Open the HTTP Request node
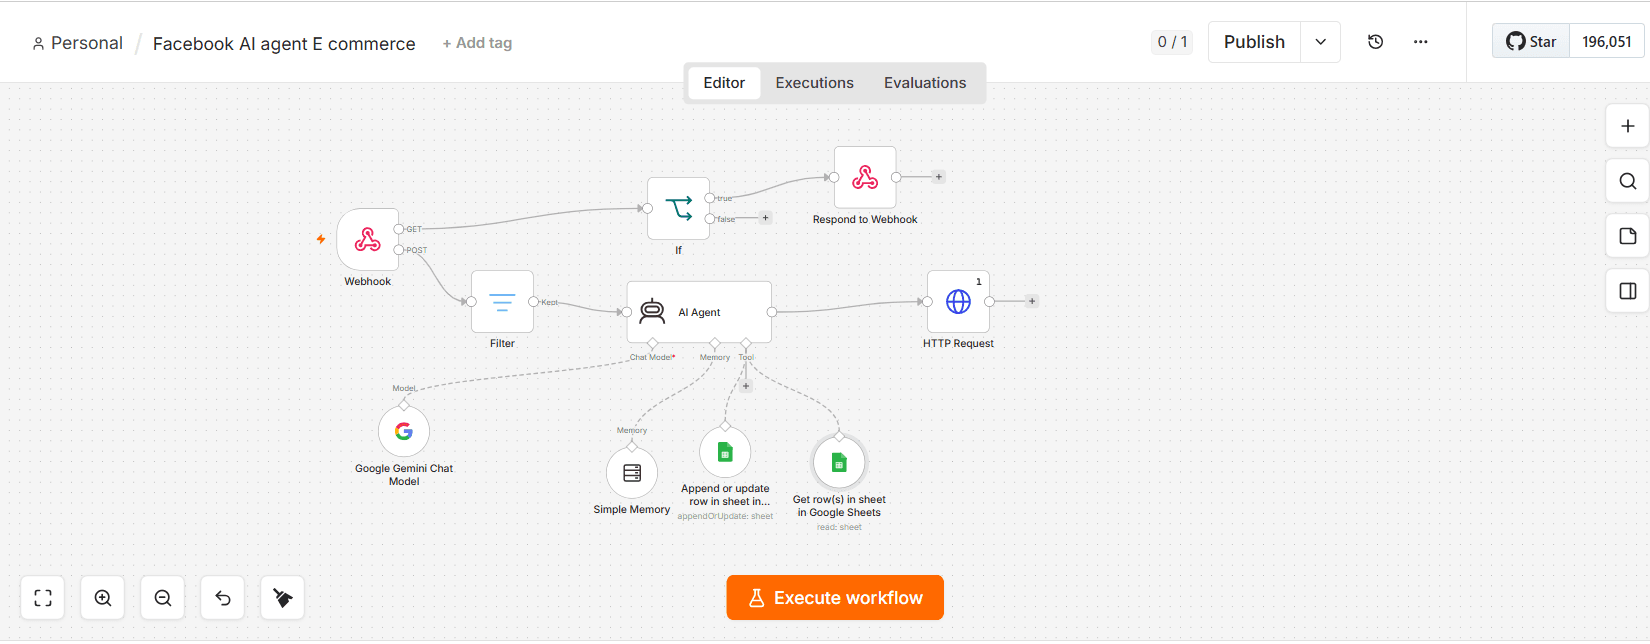This screenshot has height=644, width=1650. tap(958, 301)
